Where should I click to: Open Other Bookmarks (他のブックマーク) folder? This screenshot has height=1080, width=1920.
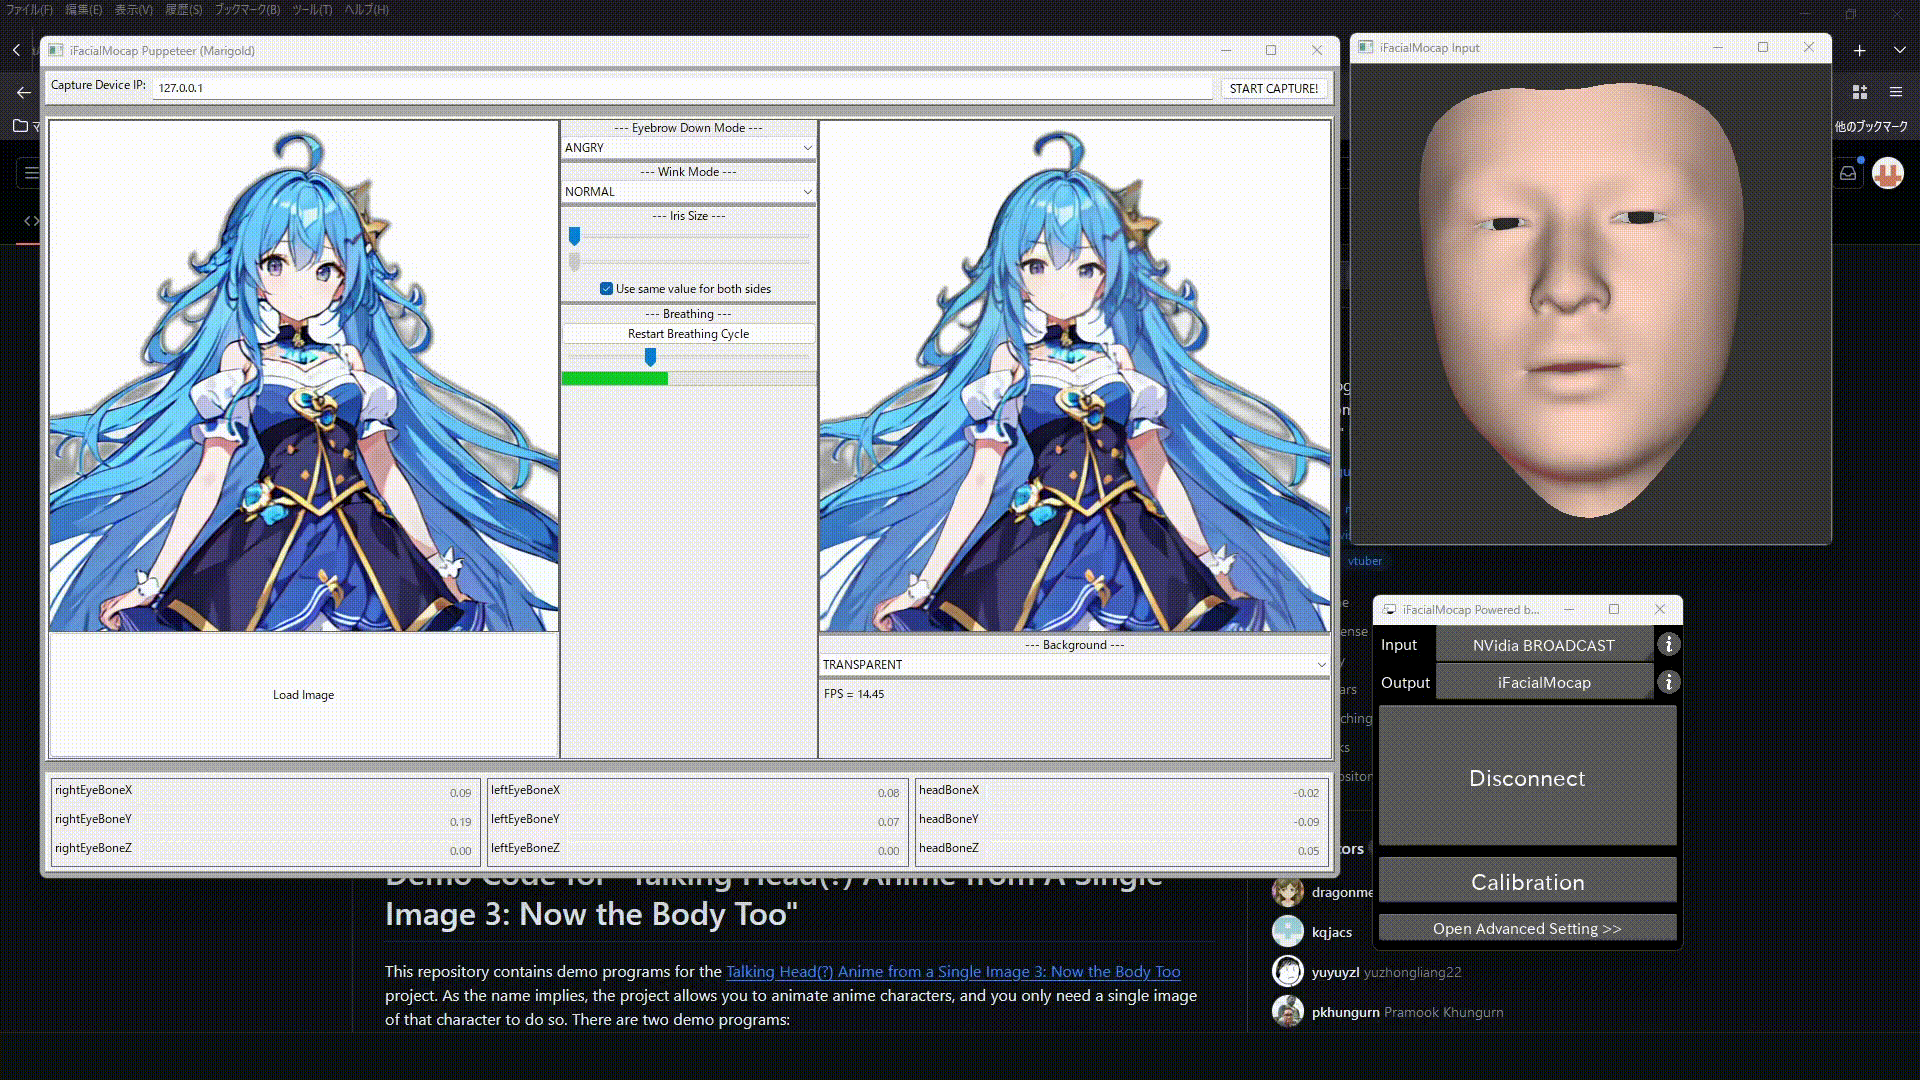(1871, 126)
